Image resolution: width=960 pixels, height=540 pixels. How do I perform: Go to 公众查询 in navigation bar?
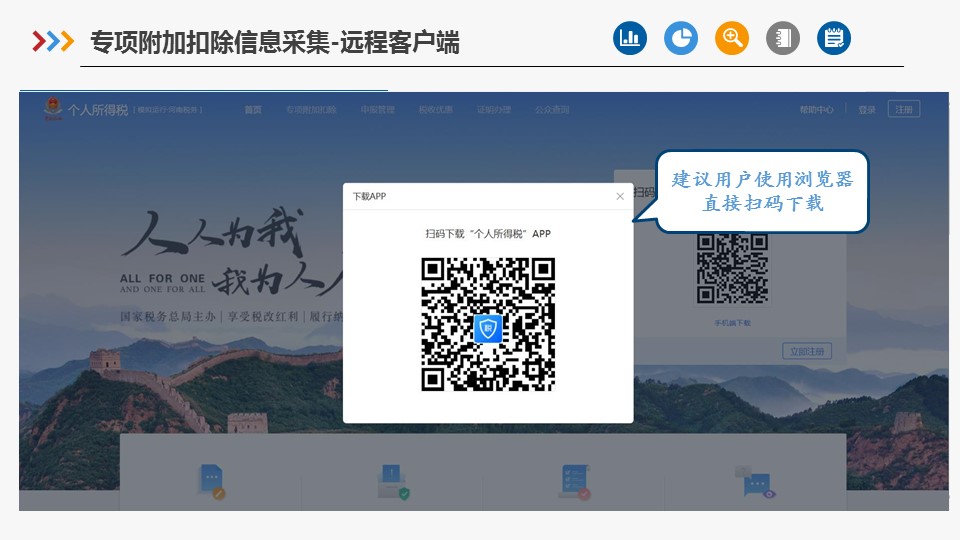[x=551, y=110]
